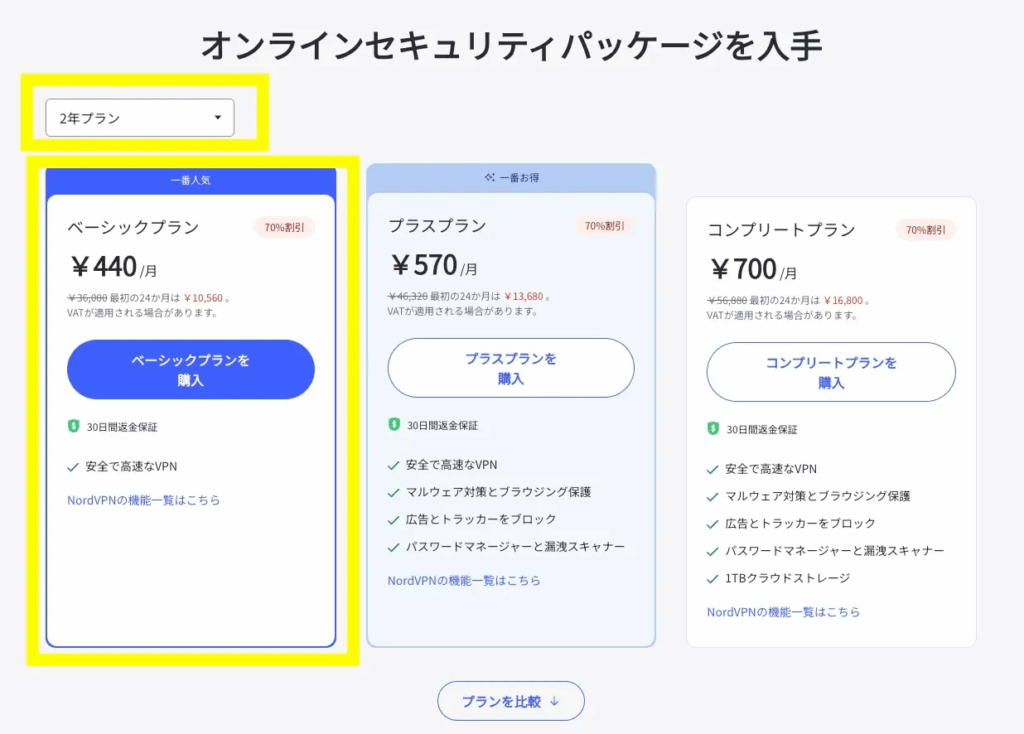1024x734 pixels.
Task: Click checkmark beside 1TBクラウドストレージ
Action: click(712, 579)
